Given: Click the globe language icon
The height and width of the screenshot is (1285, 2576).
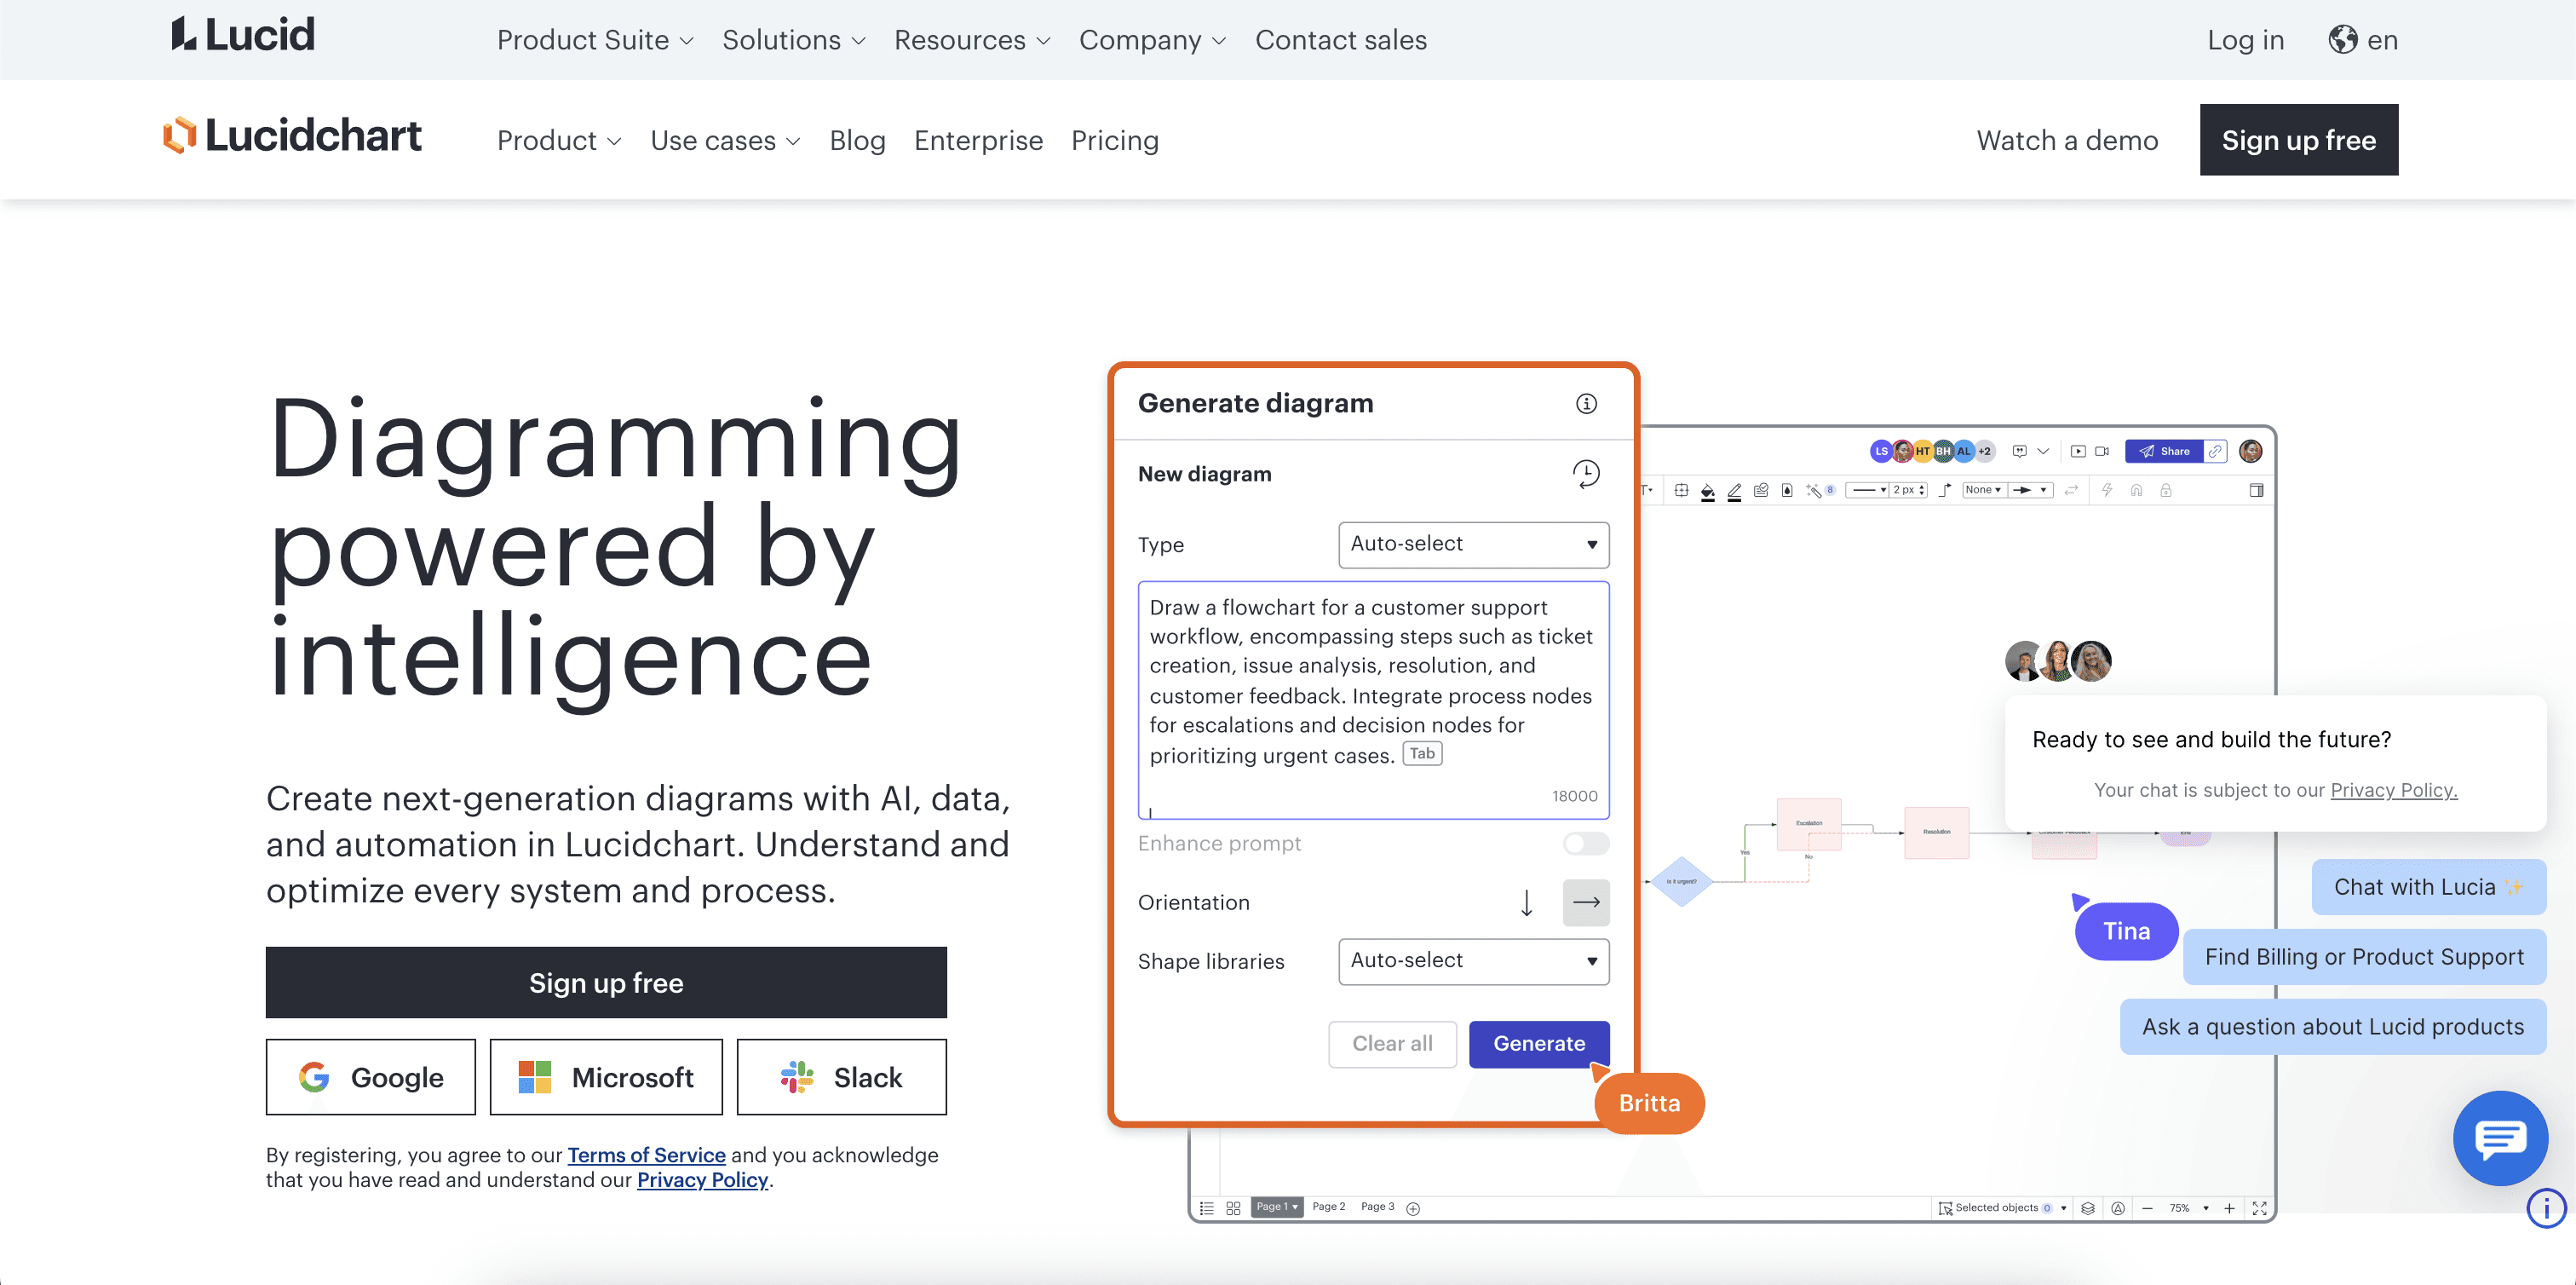Looking at the screenshot, I should (2342, 40).
